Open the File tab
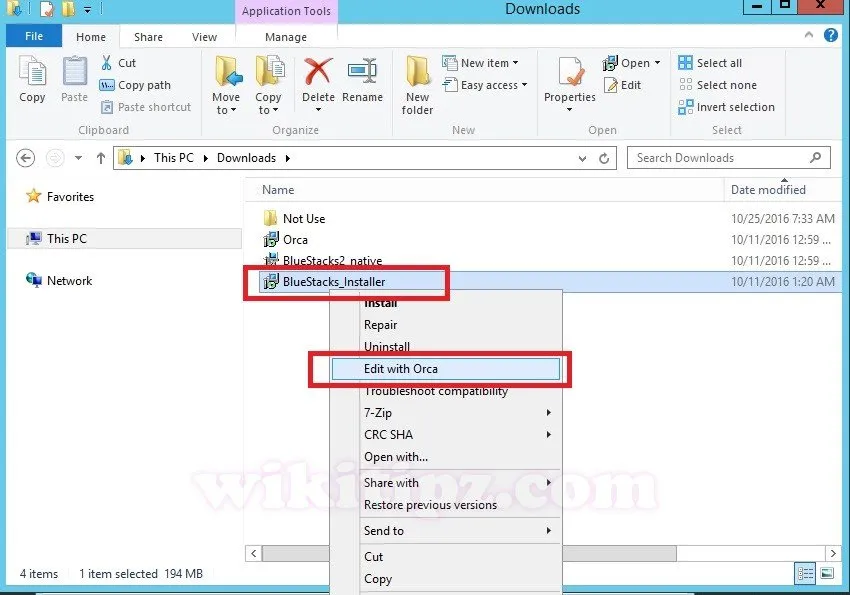850x595 pixels. 34,36
